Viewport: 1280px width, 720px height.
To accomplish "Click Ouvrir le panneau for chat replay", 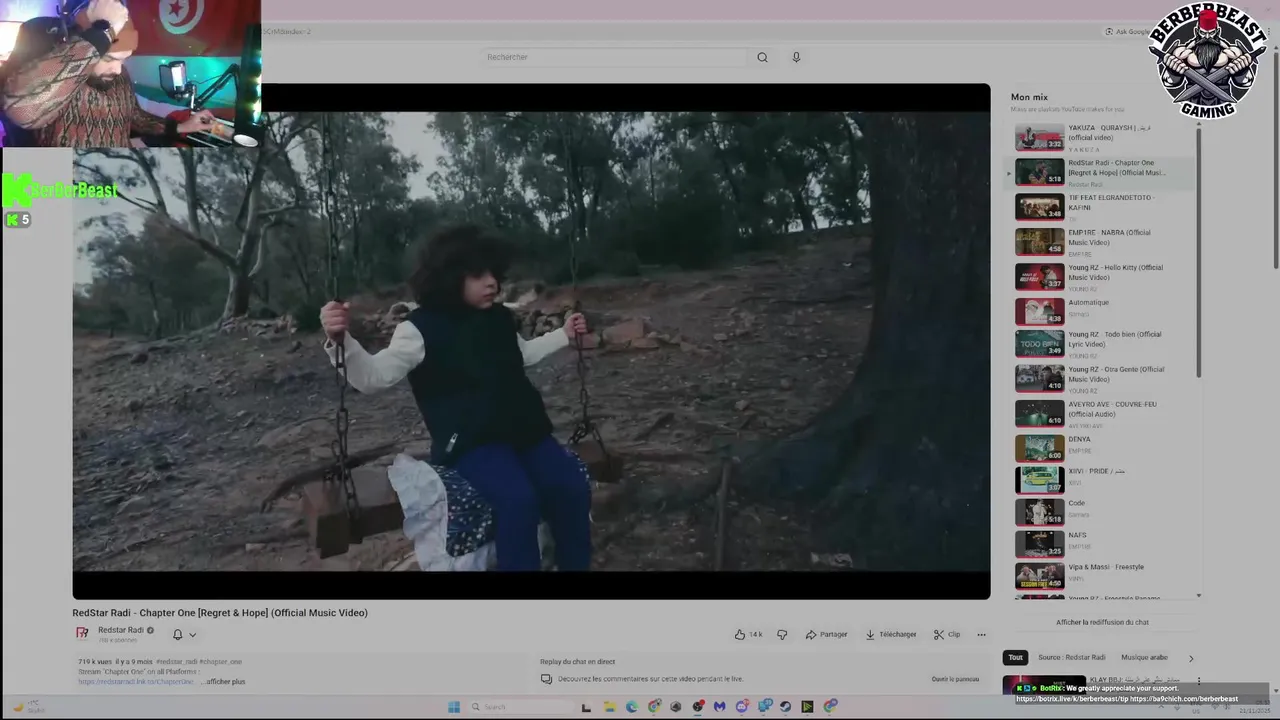I will pyautogui.click(x=955, y=679).
